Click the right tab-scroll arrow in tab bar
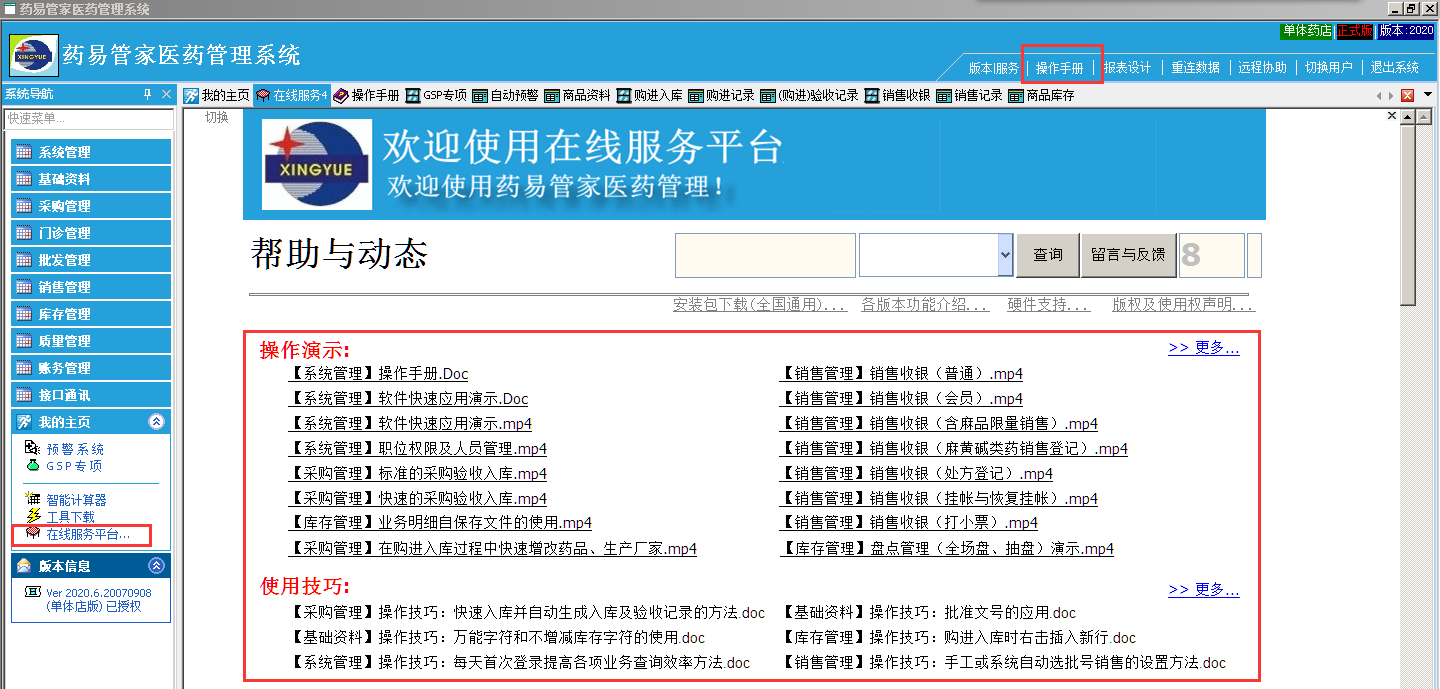 point(1390,96)
